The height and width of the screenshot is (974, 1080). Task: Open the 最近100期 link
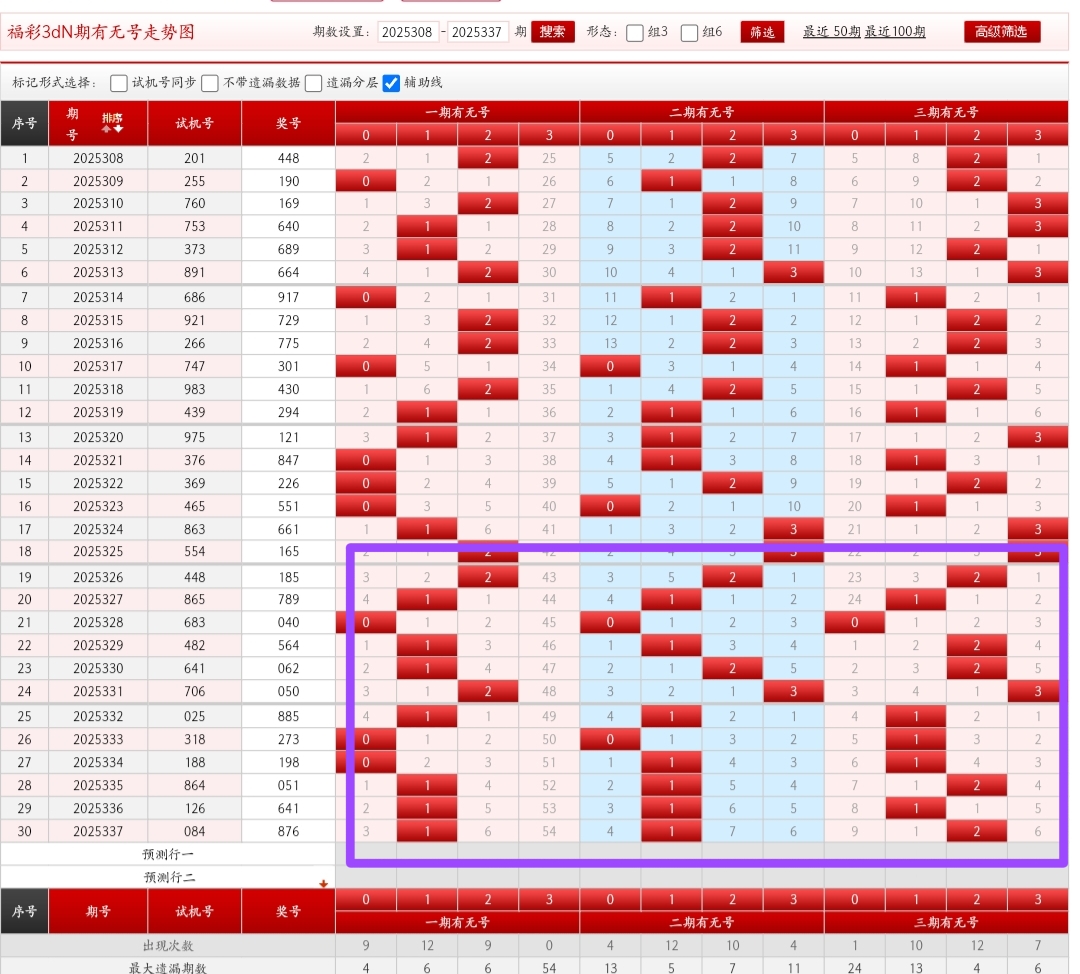tap(895, 32)
